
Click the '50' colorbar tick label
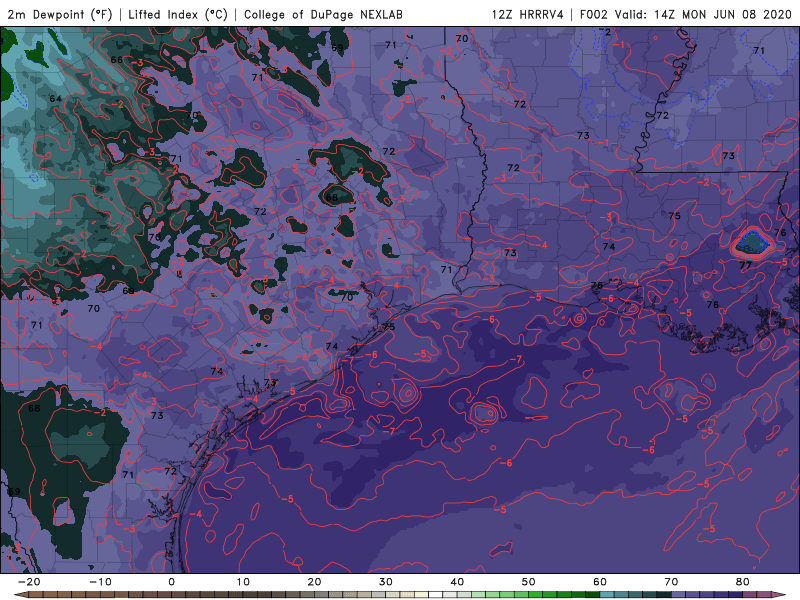[x=529, y=582]
